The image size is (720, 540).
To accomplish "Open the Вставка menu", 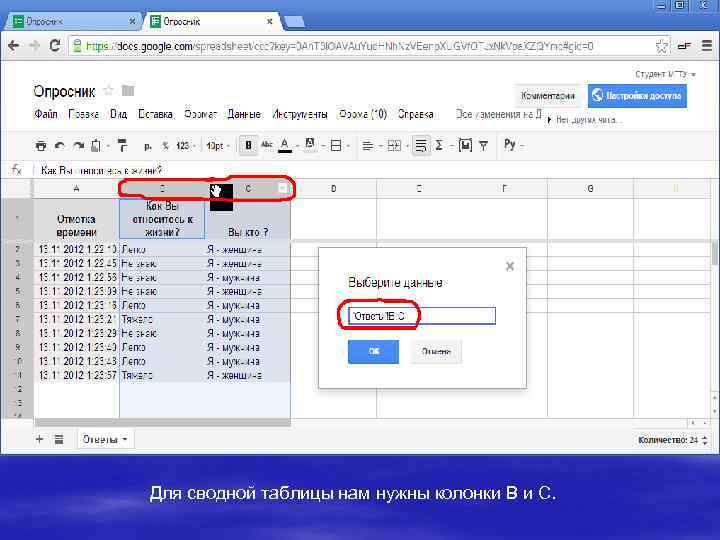I will coord(155,114).
